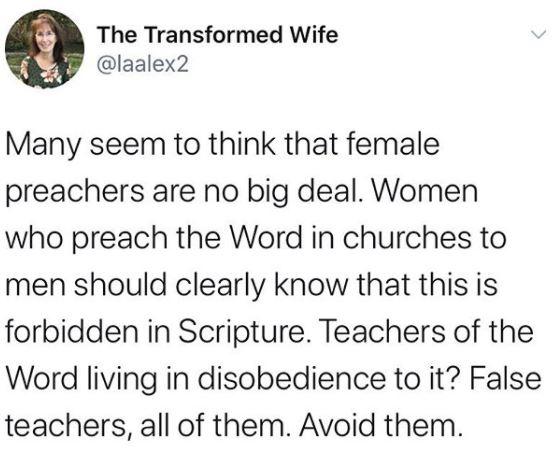This screenshot has height=462, width=553.
Task: Click the word "forbidden" in the tweet
Action: 72,331
